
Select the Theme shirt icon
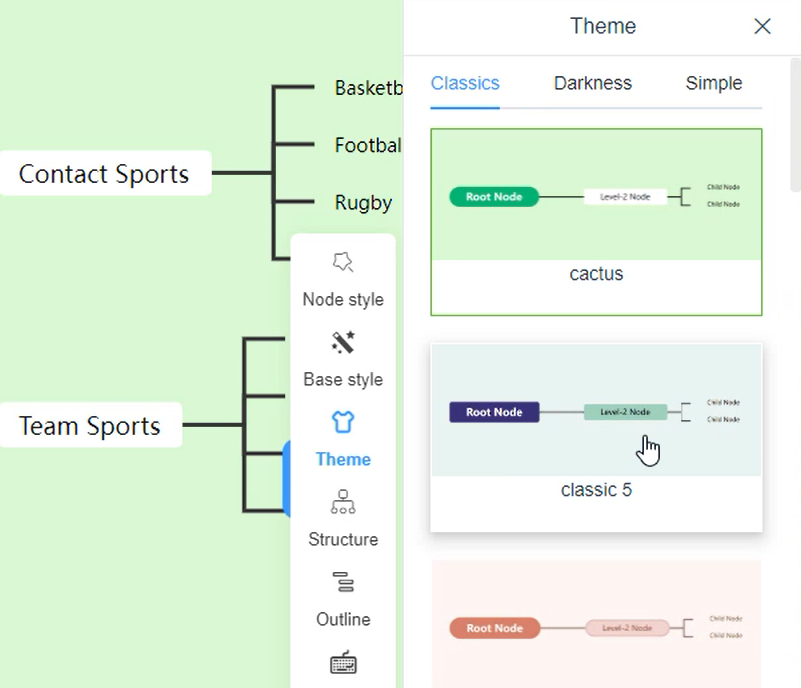coord(343,423)
